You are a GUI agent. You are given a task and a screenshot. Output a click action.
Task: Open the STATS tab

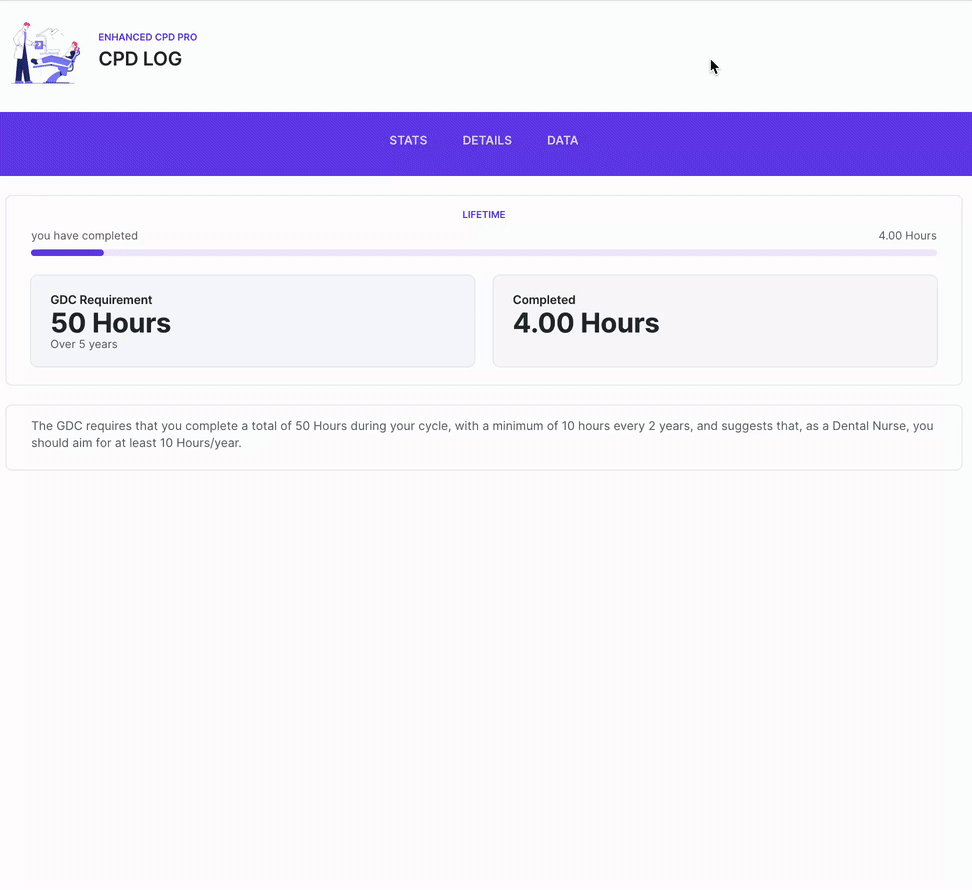pyautogui.click(x=408, y=140)
